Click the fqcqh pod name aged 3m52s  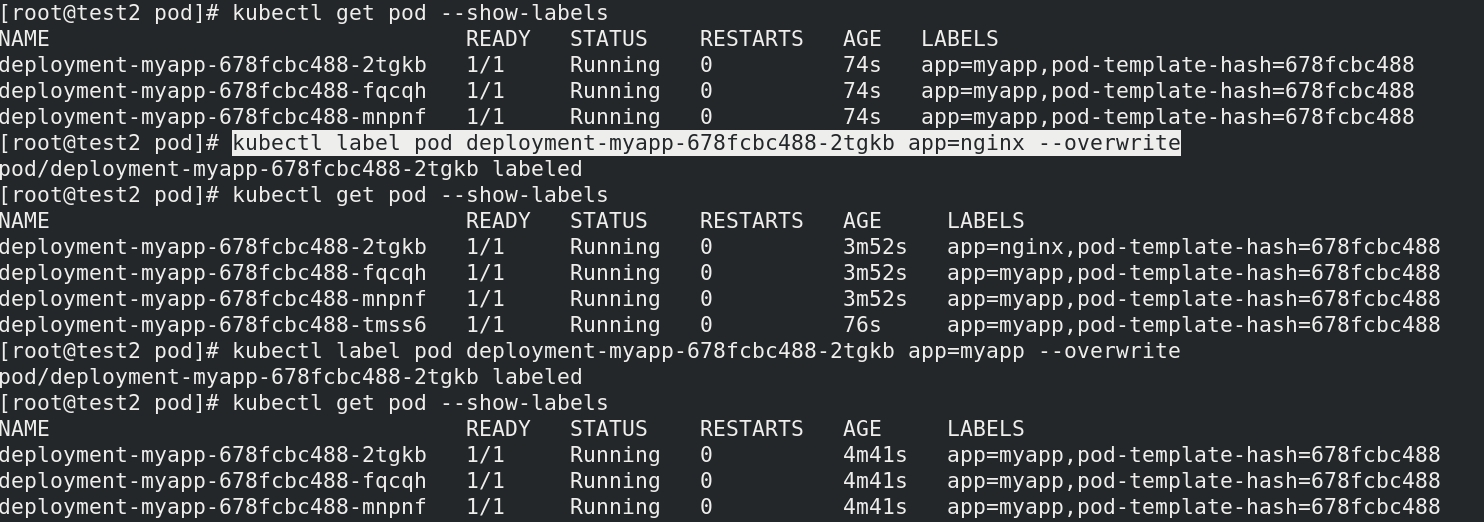click(x=213, y=273)
